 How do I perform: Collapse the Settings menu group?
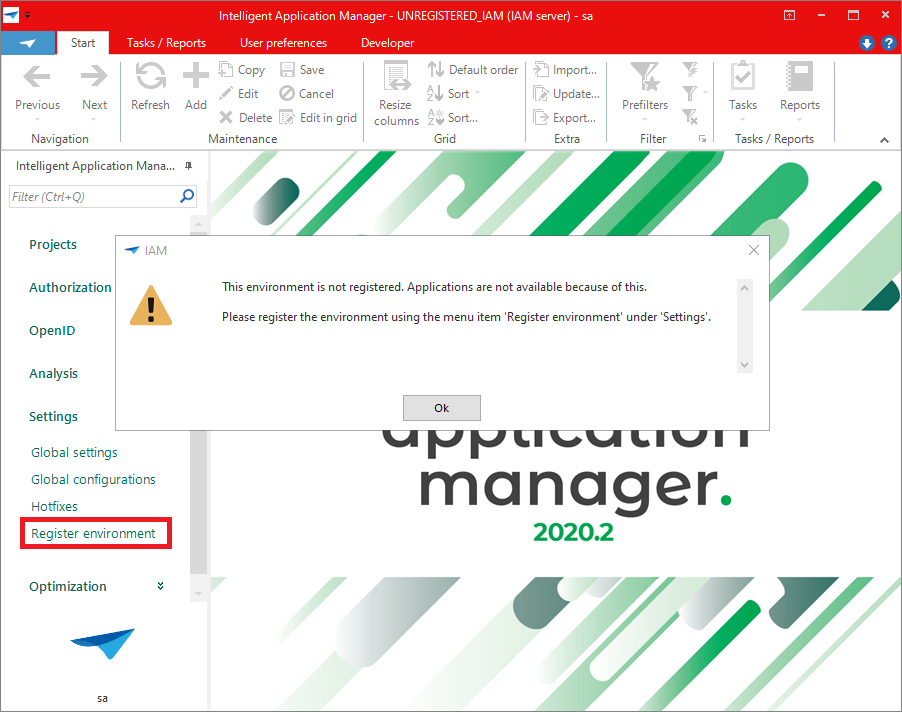(53, 416)
